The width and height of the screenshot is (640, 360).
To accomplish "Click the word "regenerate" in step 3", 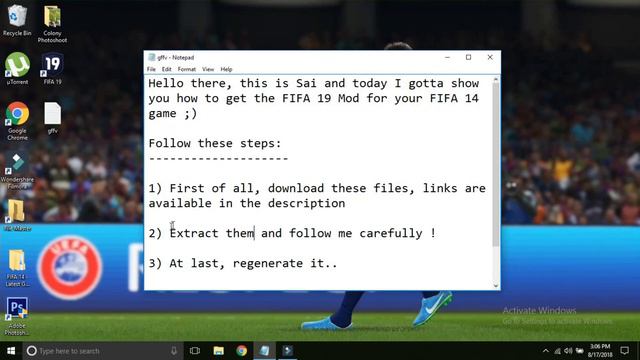I will tap(268, 264).
